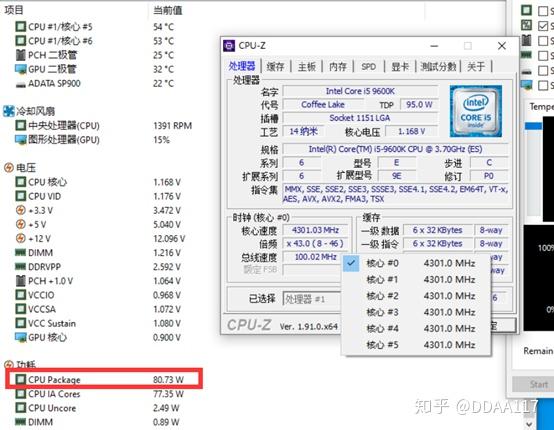Image resolution: width=554 pixels, height=430 pixels.
Task: Click the CPU VID row icon
Action: [21, 196]
